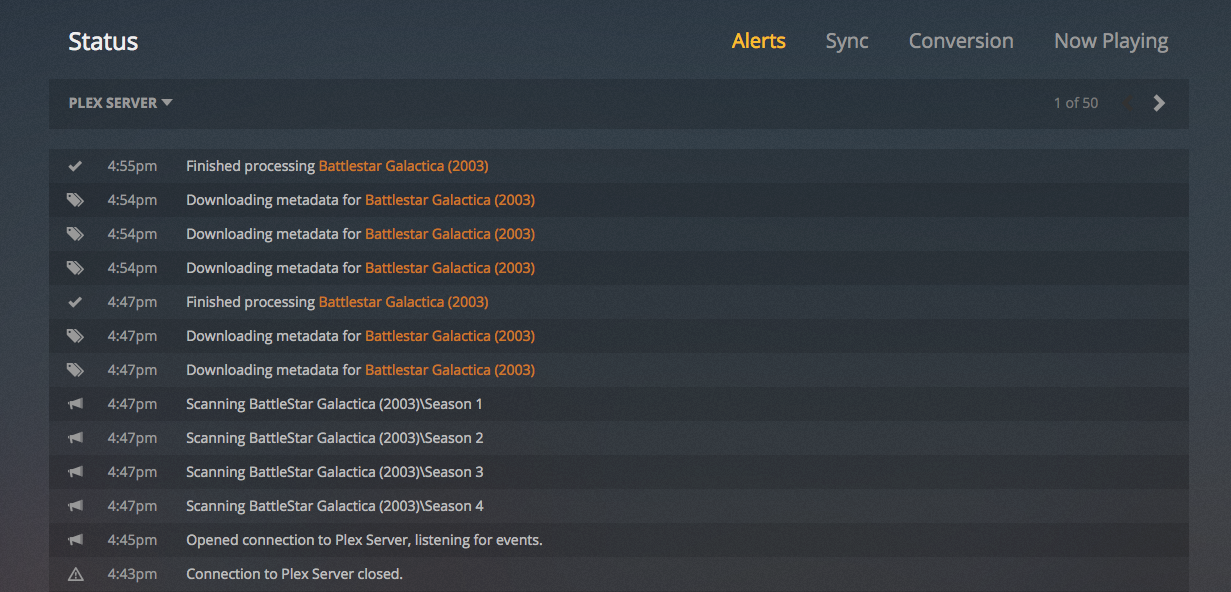1231x592 pixels.
Task: Select the Now Playing tab
Action: pyautogui.click(x=1111, y=41)
